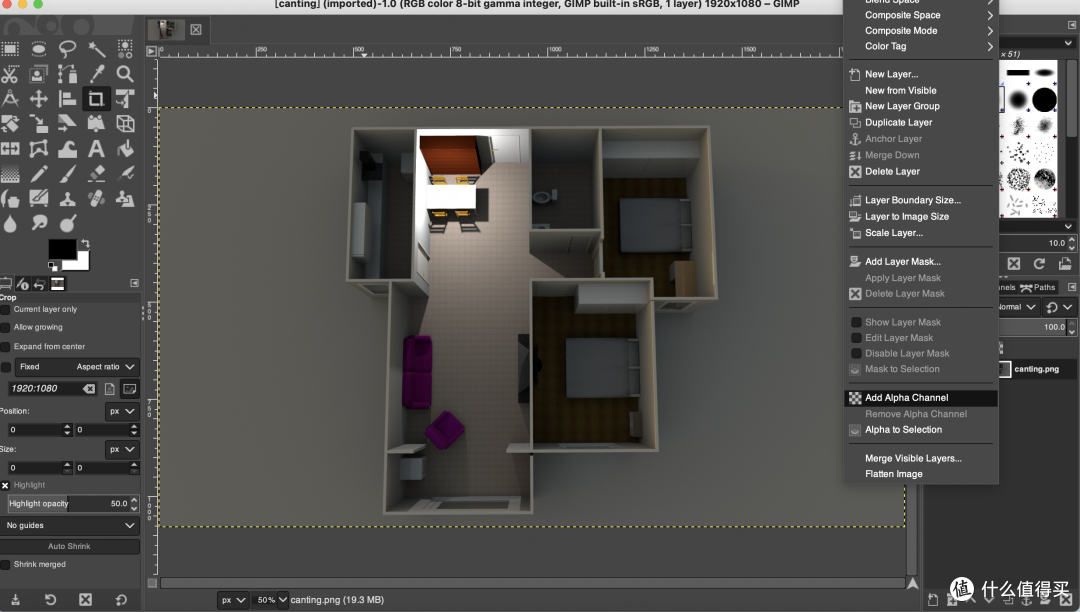Open the layer mode Normal dropdown
Viewport: 1080px width, 612px height.
point(1018,307)
